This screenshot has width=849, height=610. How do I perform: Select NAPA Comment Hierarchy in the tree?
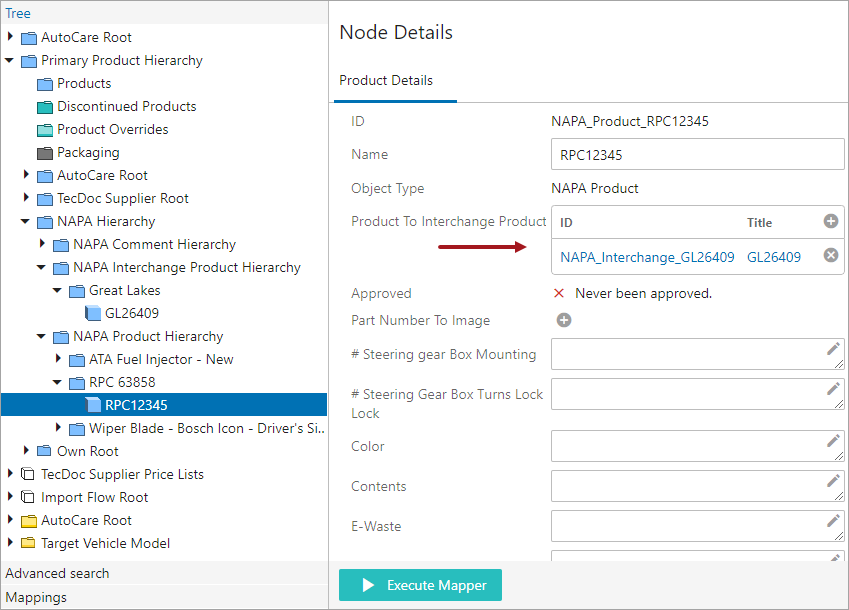coord(154,244)
